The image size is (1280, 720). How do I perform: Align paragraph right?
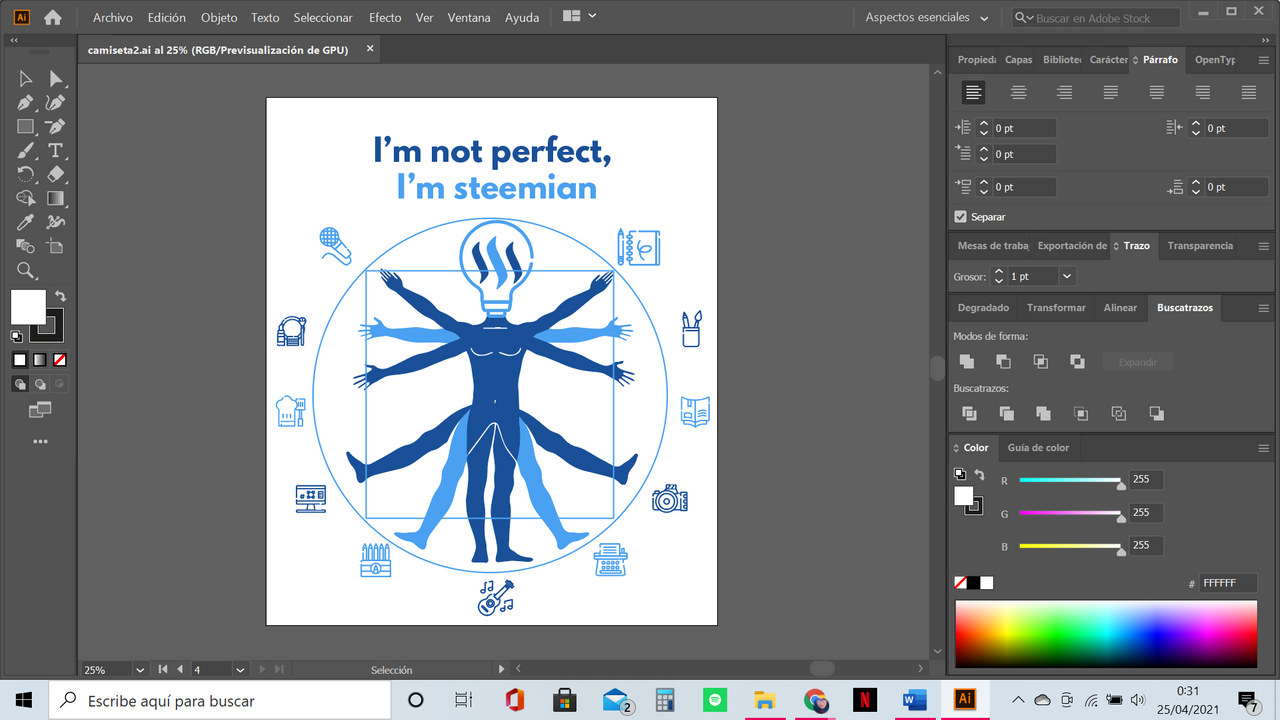coord(1065,92)
